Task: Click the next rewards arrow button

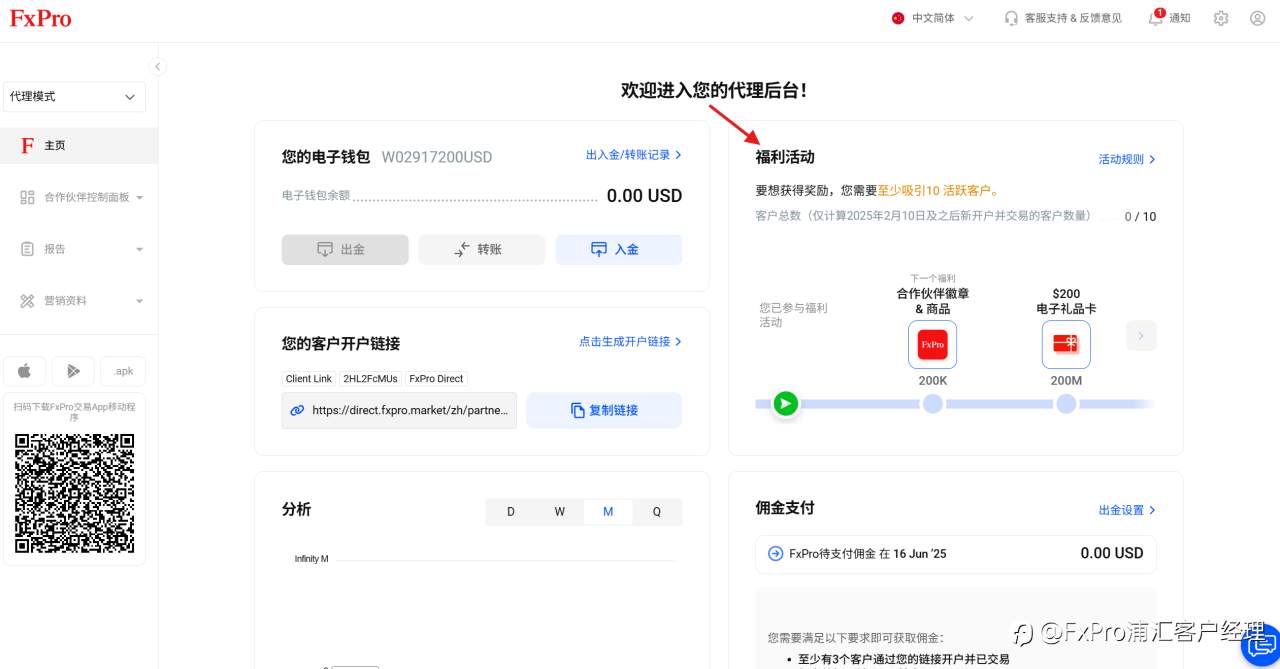Action: click(1141, 335)
